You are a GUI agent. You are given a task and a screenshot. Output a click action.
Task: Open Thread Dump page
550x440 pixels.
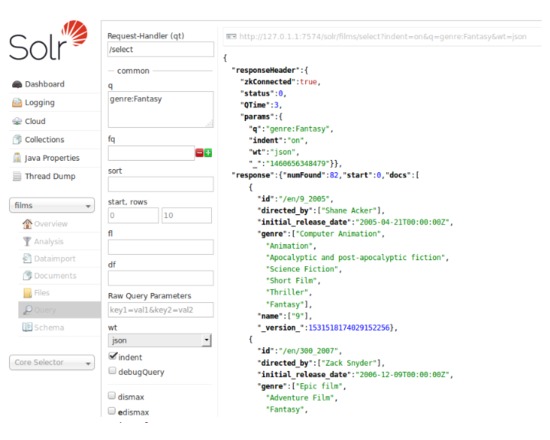click(x=50, y=176)
